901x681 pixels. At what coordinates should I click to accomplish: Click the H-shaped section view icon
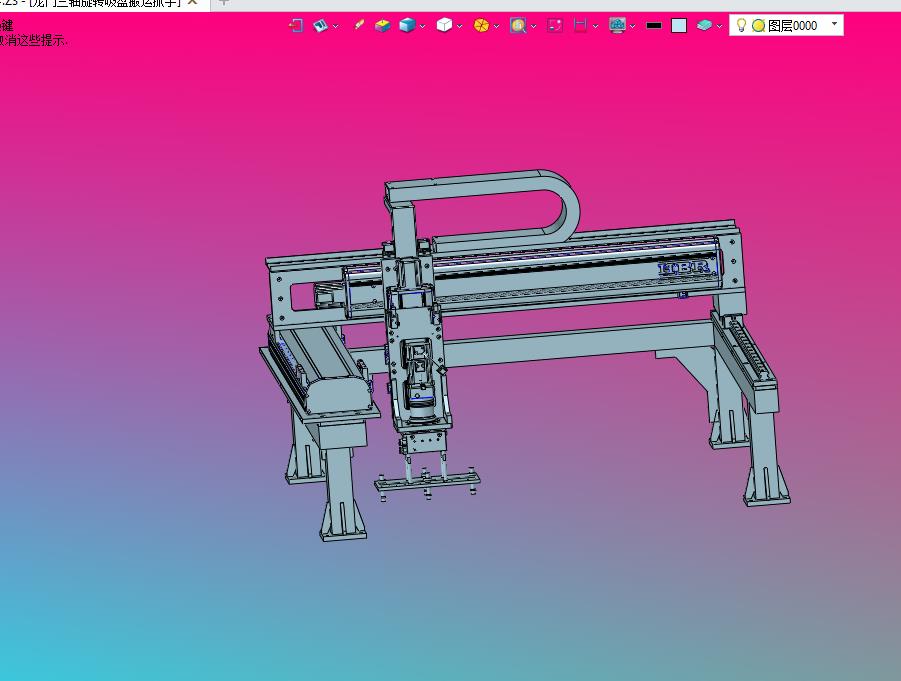tap(580, 25)
